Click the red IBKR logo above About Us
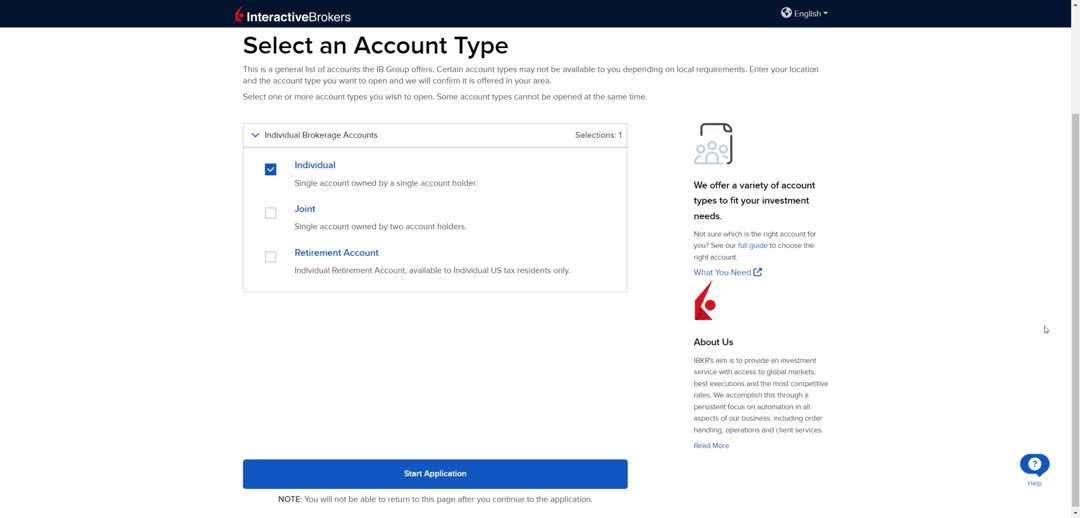 point(705,300)
